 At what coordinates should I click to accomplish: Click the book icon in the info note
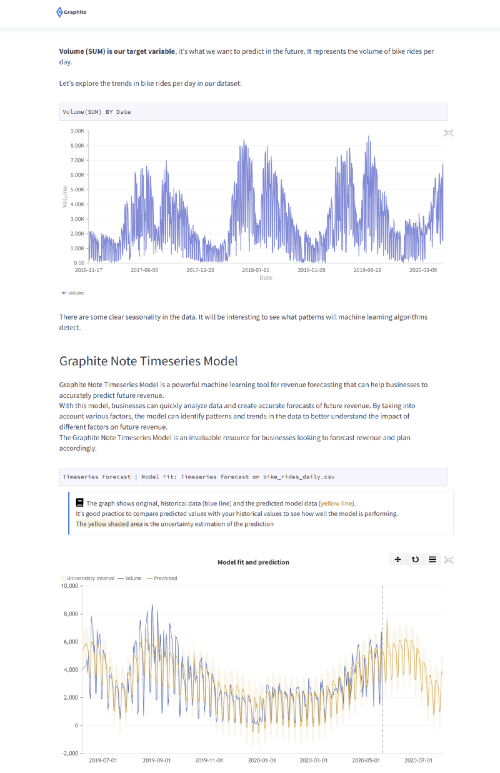(x=79, y=503)
